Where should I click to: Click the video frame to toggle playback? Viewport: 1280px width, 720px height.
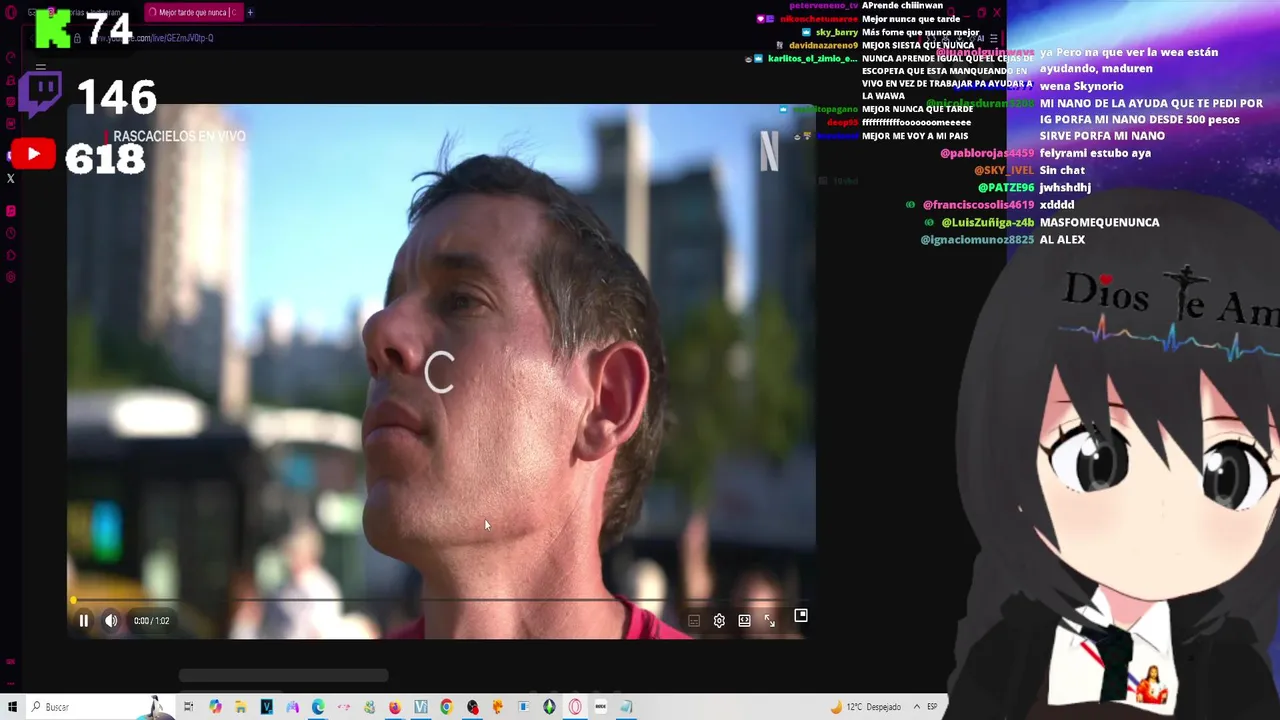click(441, 370)
